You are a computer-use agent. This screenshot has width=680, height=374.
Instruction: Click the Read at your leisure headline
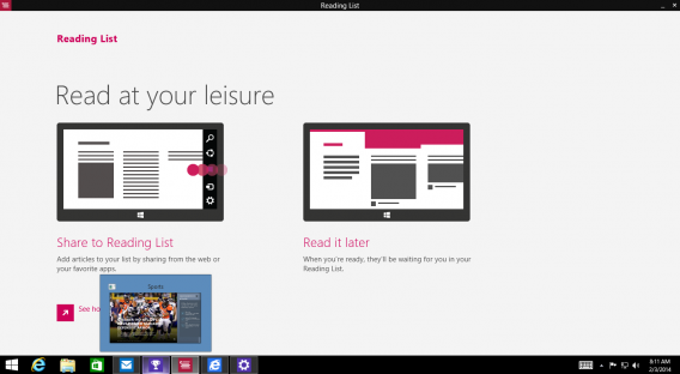click(165, 96)
